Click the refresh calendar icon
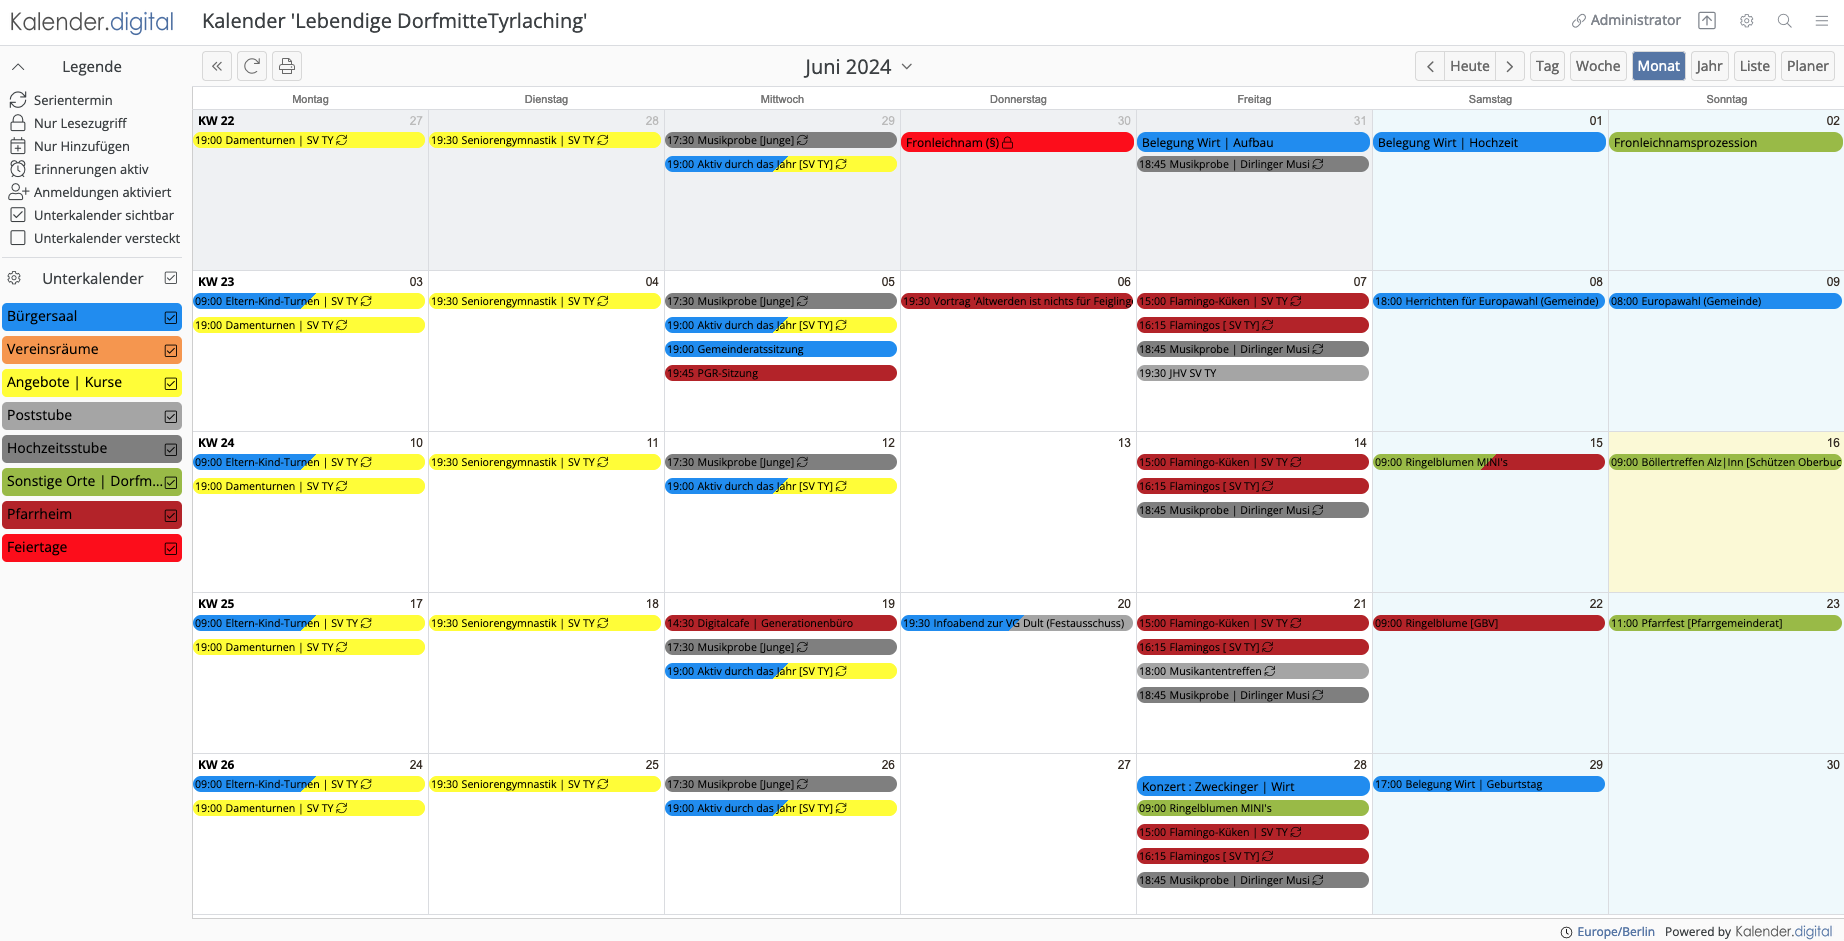Image resolution: width=1844 pixels, height=941 pixels. pos(252,66)
